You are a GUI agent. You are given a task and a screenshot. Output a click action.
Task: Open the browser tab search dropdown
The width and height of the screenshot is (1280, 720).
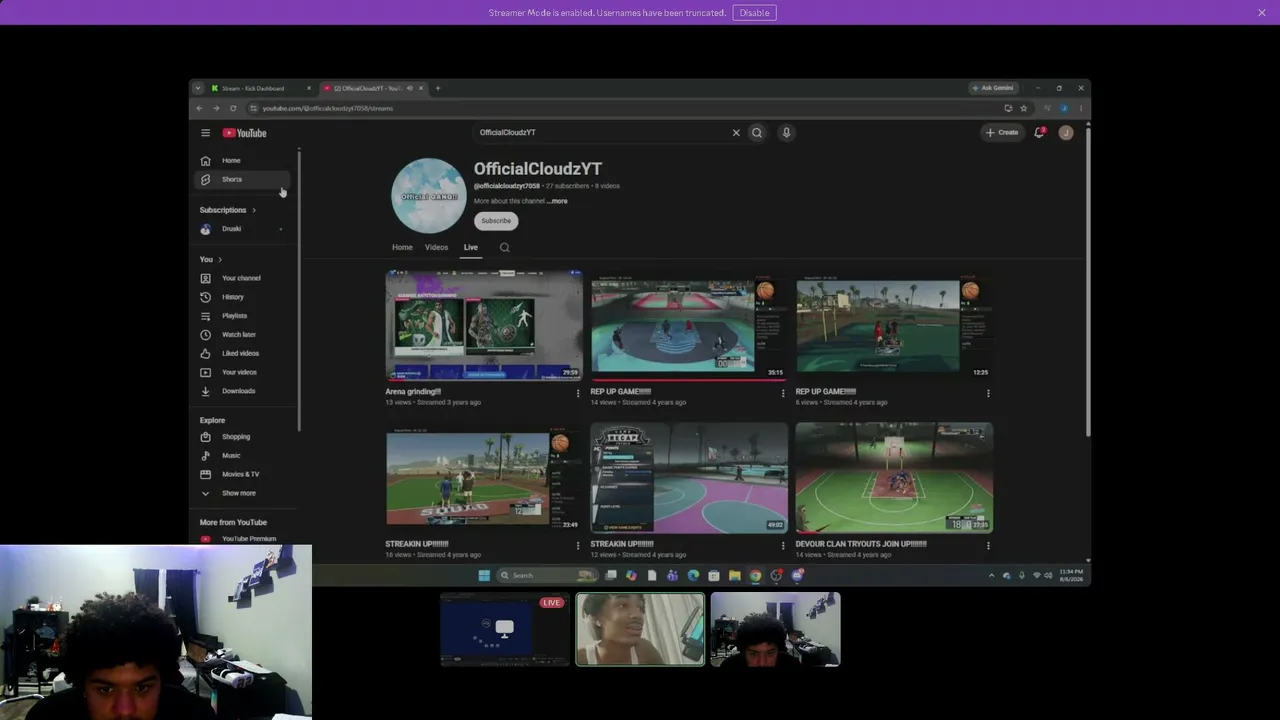pos(198,88)
